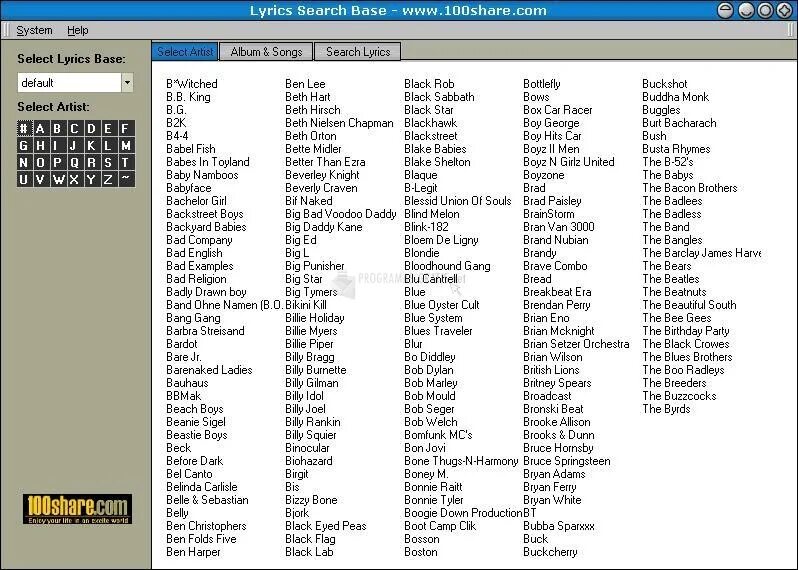Select letter M in artist grid

(x=126, y=146)
